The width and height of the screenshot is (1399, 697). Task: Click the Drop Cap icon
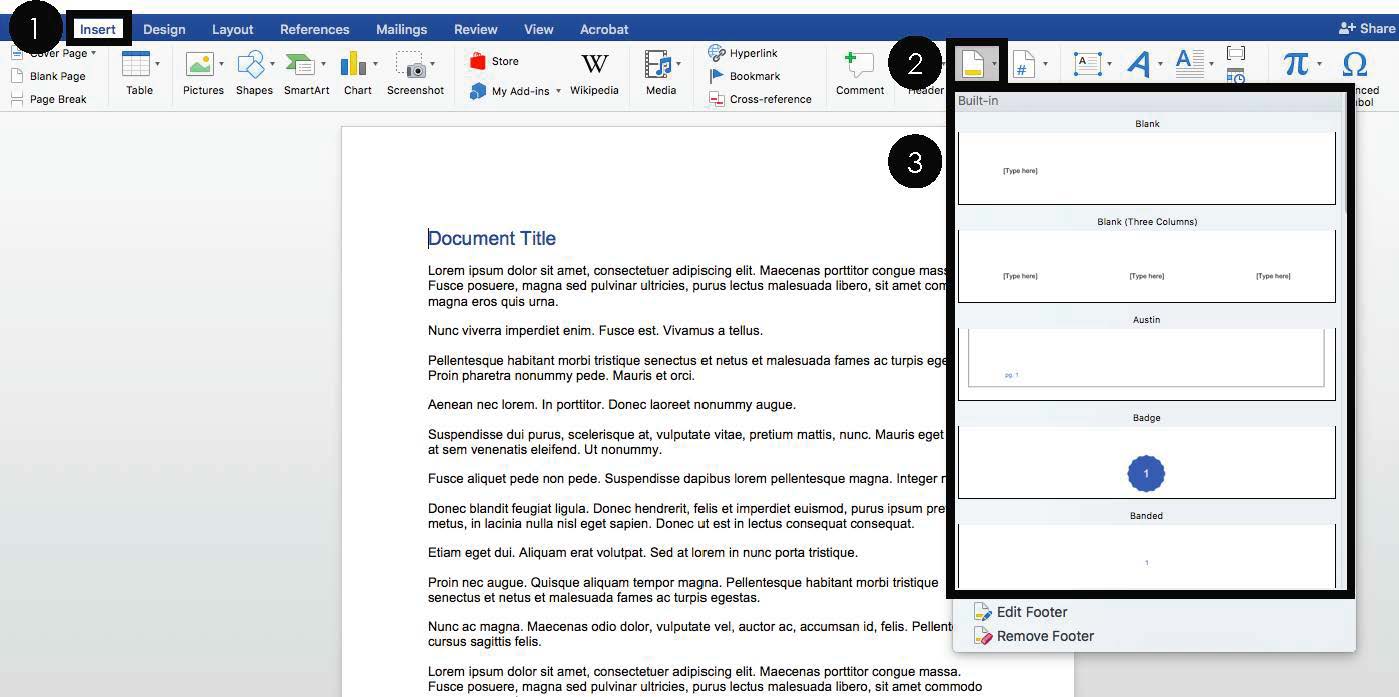pos(1189,64)
